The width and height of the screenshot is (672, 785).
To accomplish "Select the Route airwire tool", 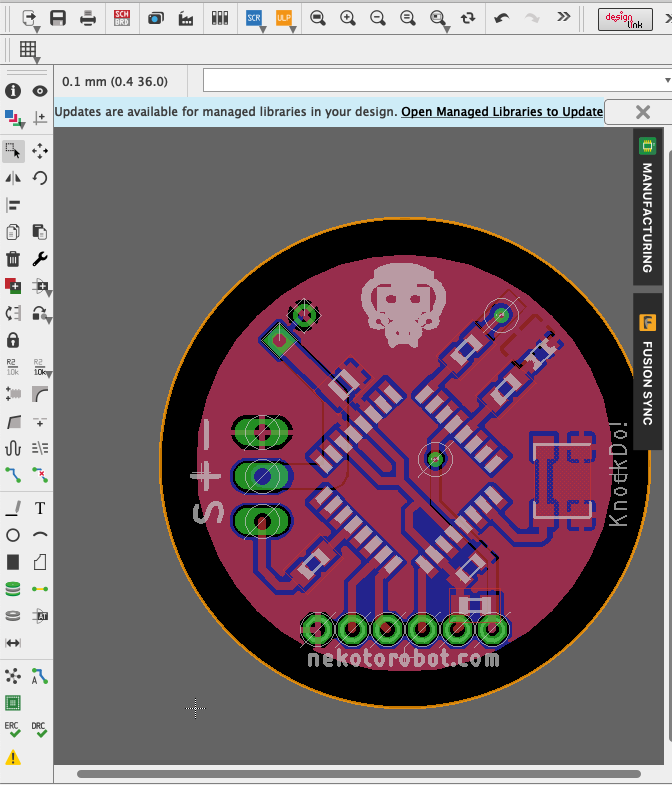I will [13, 474].
